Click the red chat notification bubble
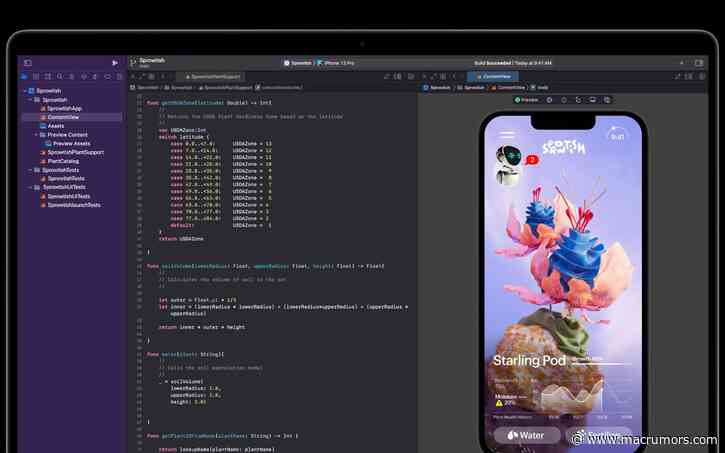Image resolution: width=725 pixels, height=453 pixels. pyautogui.click(x=532, y=159)
